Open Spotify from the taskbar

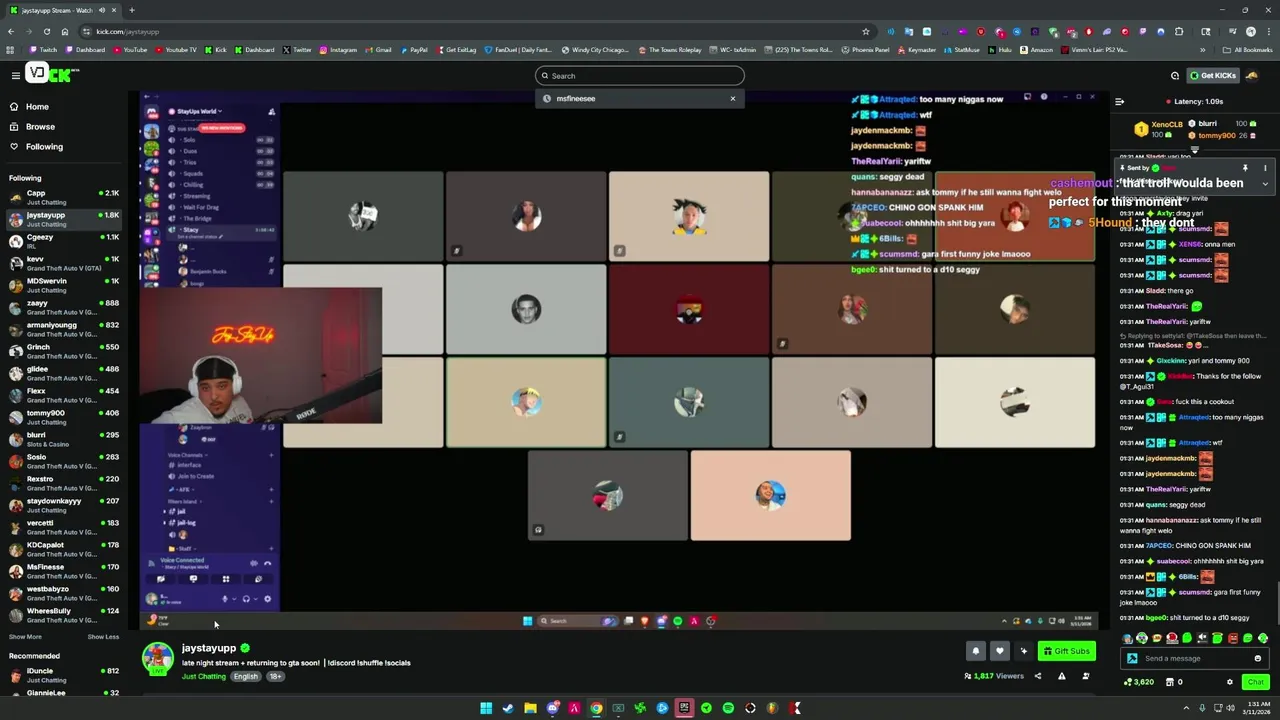pos(728,708)
